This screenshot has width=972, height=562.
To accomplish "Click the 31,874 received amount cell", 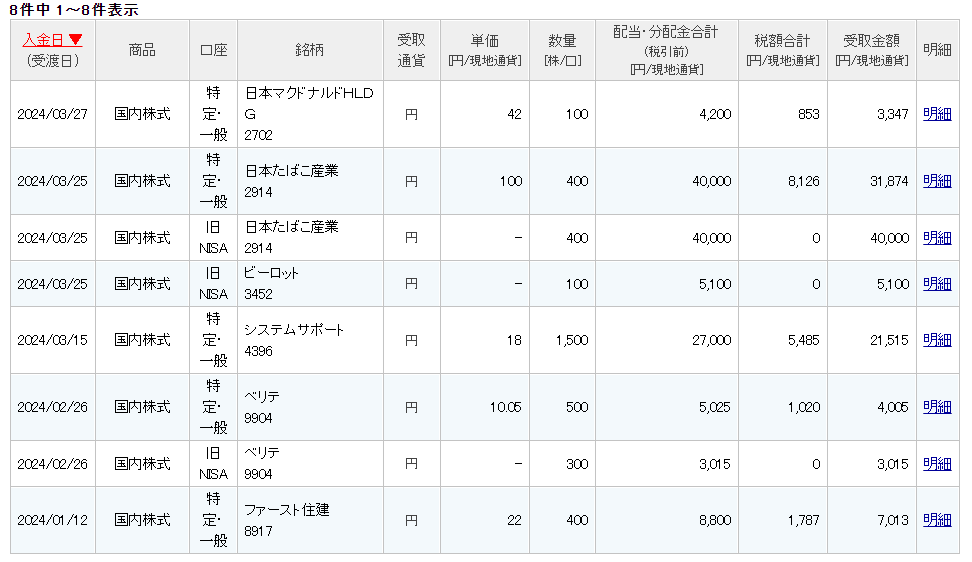I will [888, 181].
